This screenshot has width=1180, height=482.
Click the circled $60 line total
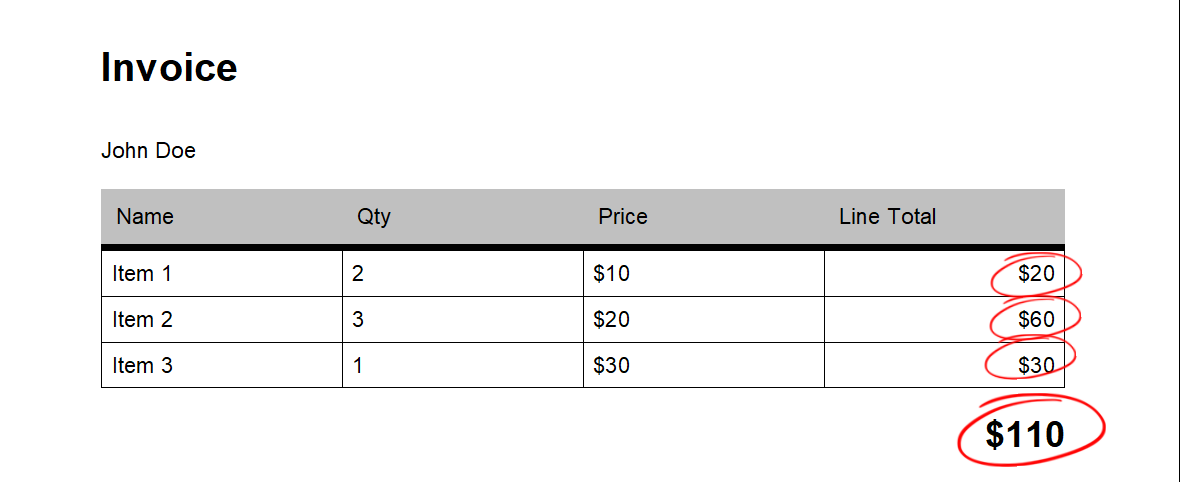point(1036,319)
